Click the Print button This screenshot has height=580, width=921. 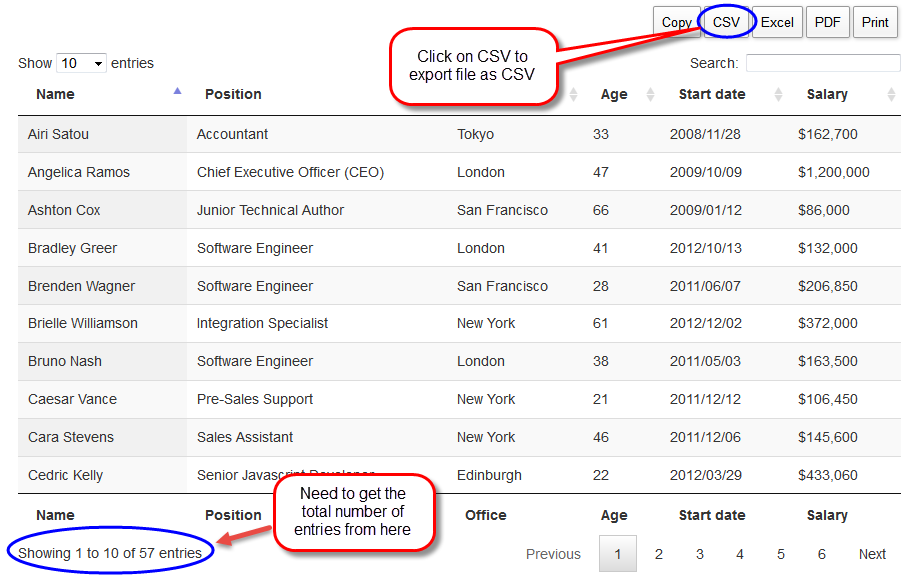(875, 22)
